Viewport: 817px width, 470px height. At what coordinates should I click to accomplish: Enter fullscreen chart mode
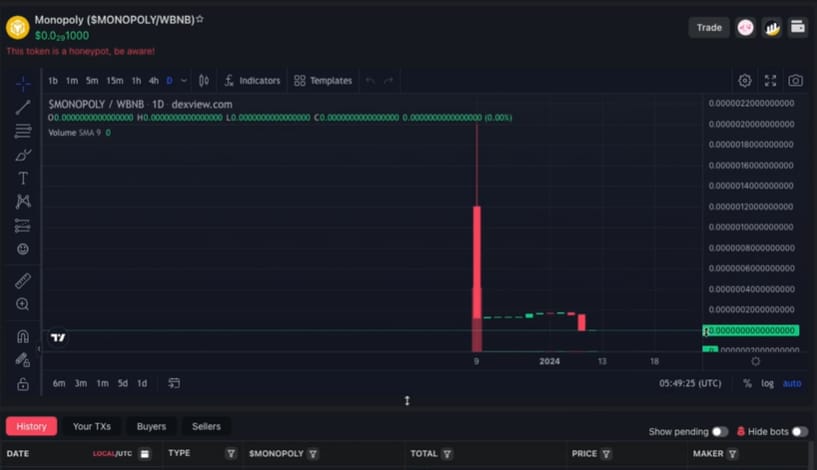coord(770,81)
